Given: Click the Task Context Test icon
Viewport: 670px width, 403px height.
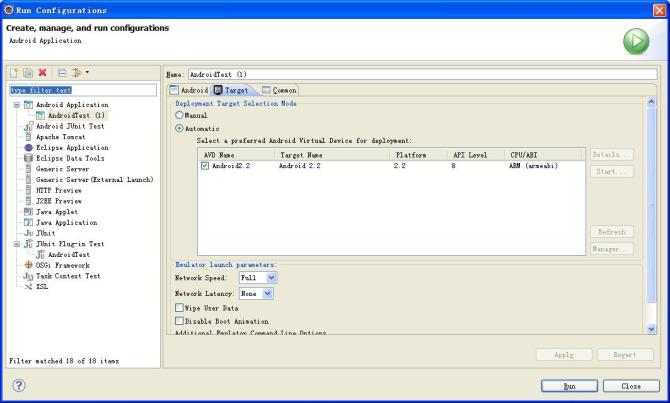Looking at the screenshot, I should [28, 276].
